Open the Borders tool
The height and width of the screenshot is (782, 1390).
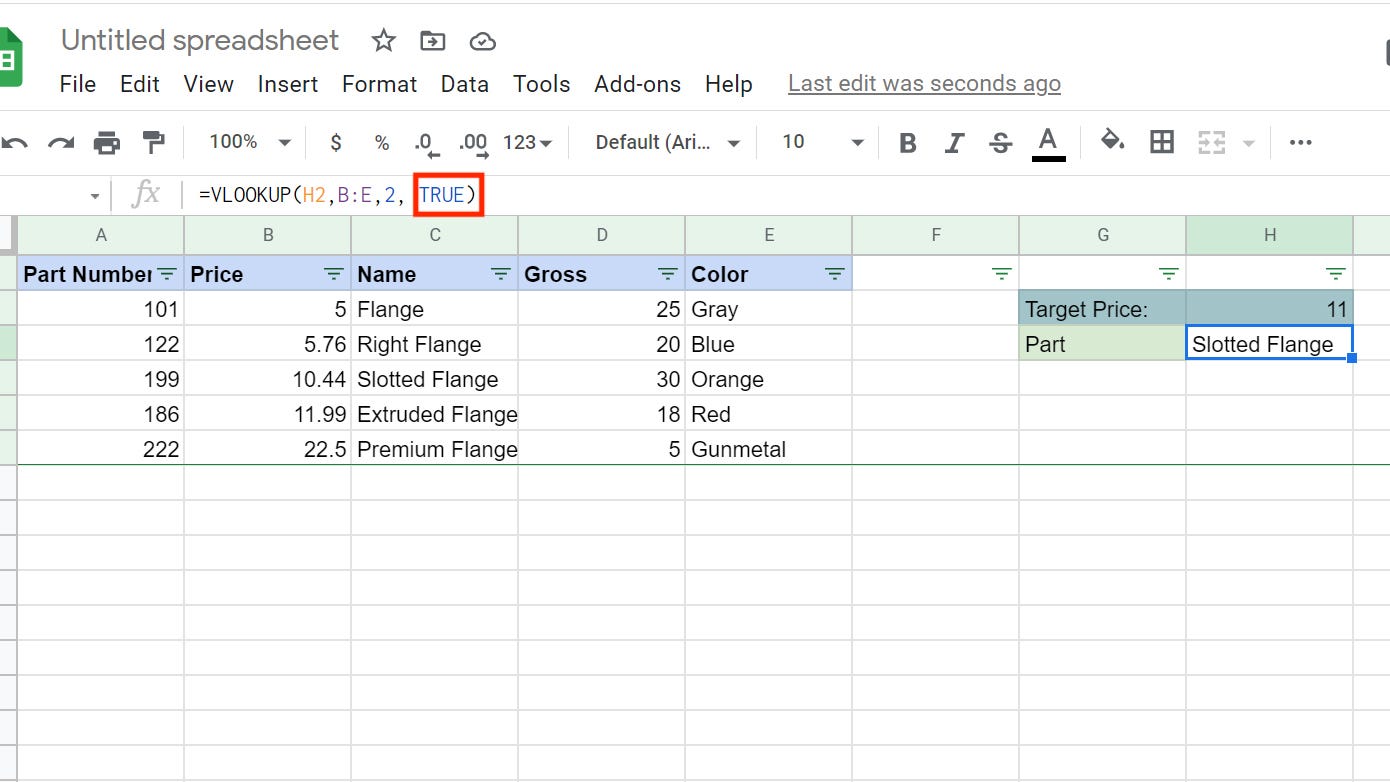click(1162, 143)
